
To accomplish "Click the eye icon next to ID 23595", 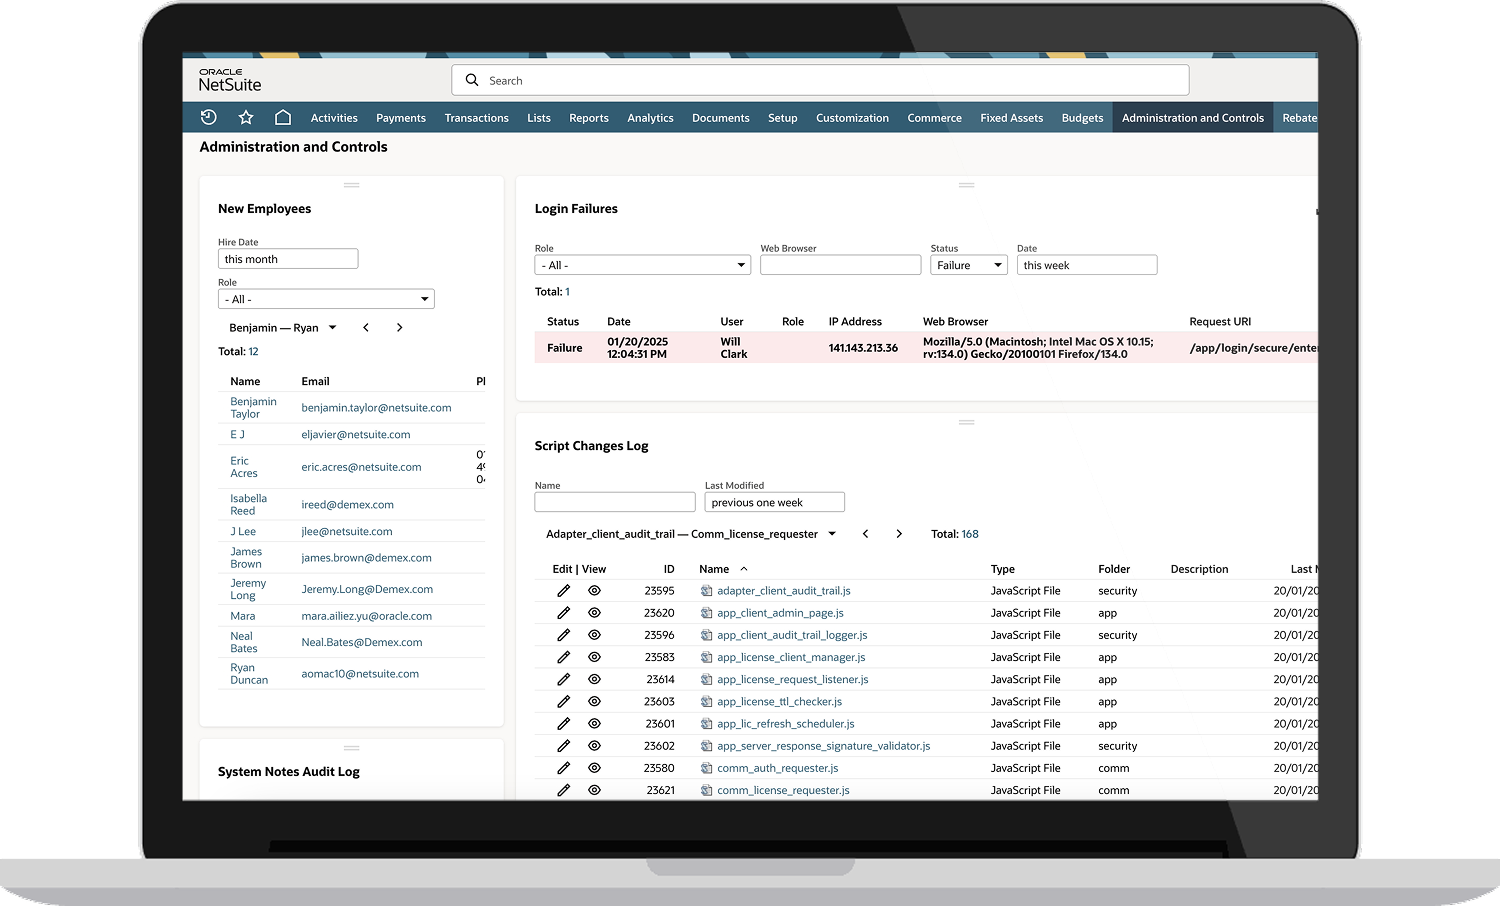I will (x=594, y=590).
